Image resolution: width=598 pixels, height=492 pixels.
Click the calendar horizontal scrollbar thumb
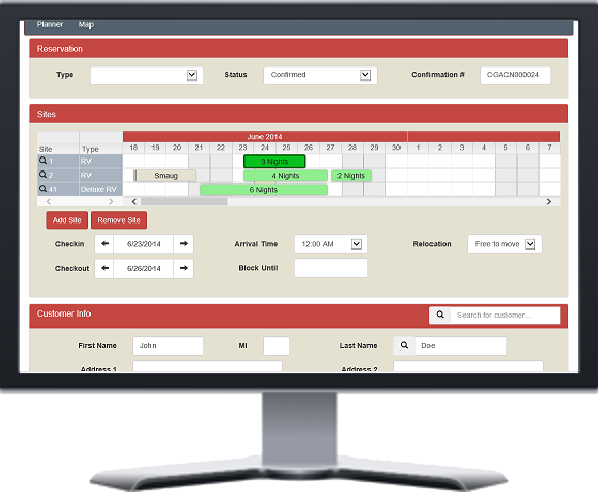(184, 201)
